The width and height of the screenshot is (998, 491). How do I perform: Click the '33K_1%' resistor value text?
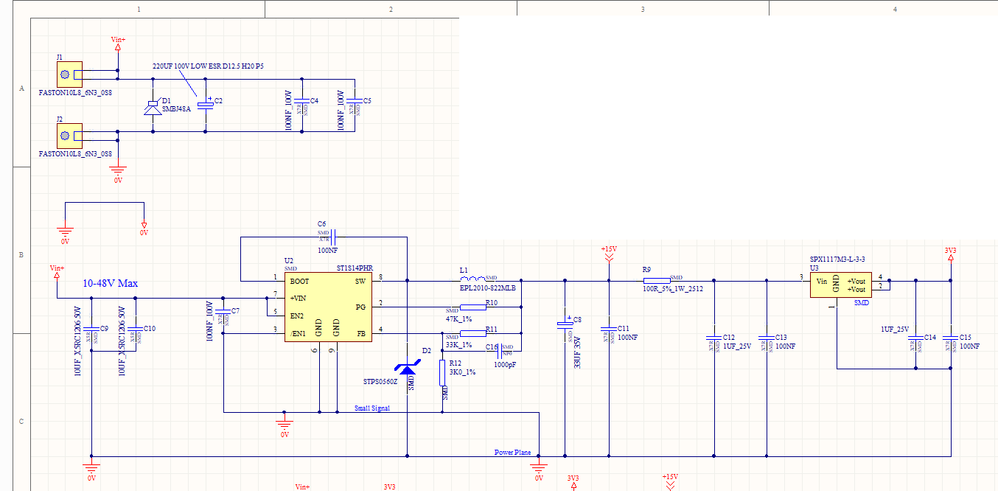click(x=459, y=344)
